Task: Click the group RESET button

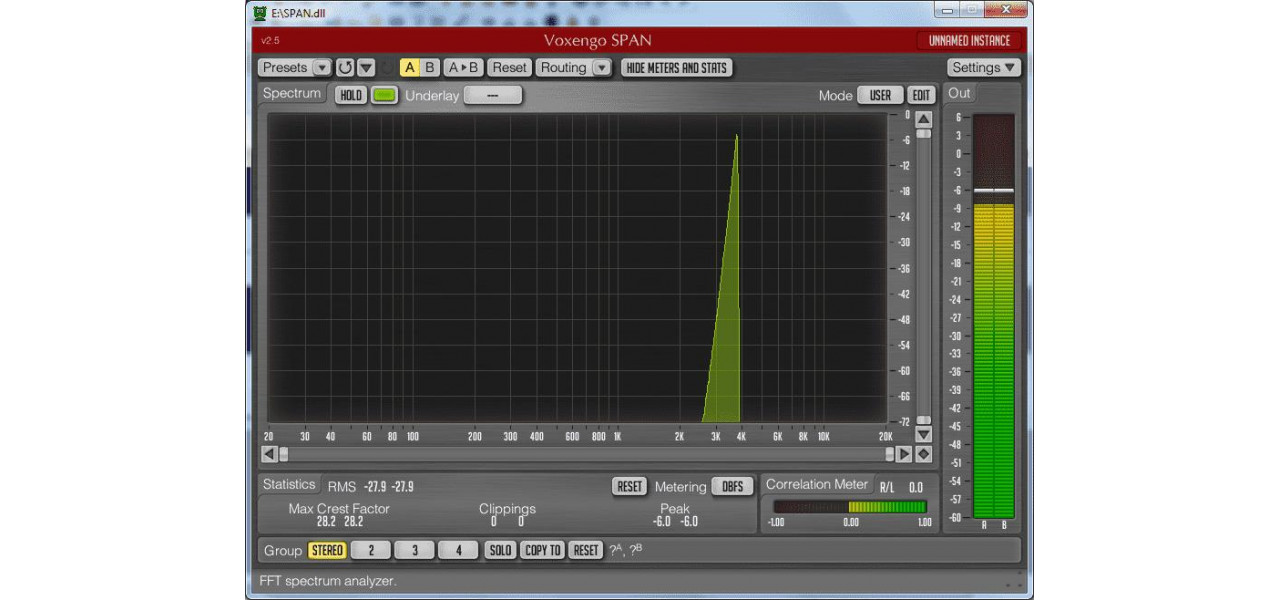Action: [586, 550]
